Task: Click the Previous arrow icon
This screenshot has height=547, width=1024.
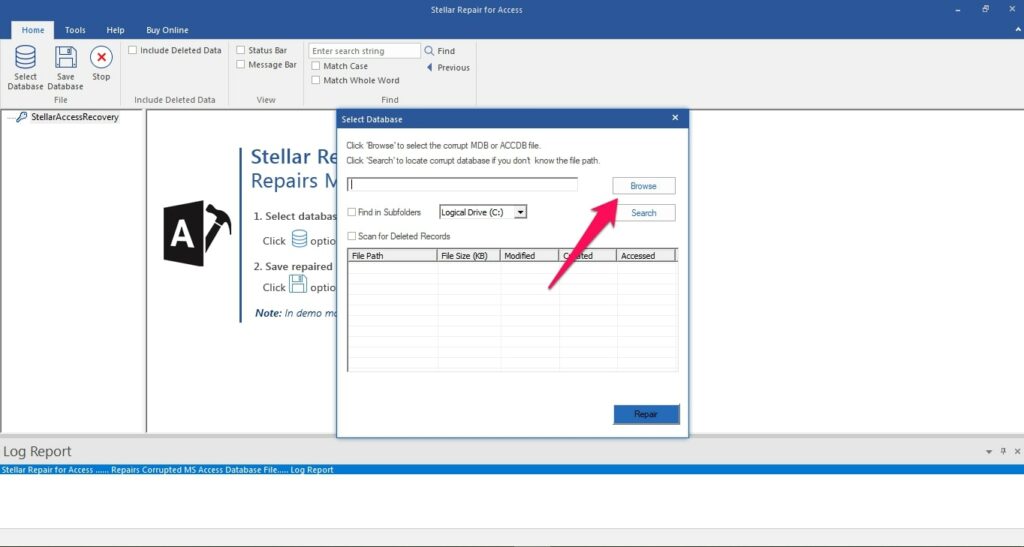Action: 429,67
